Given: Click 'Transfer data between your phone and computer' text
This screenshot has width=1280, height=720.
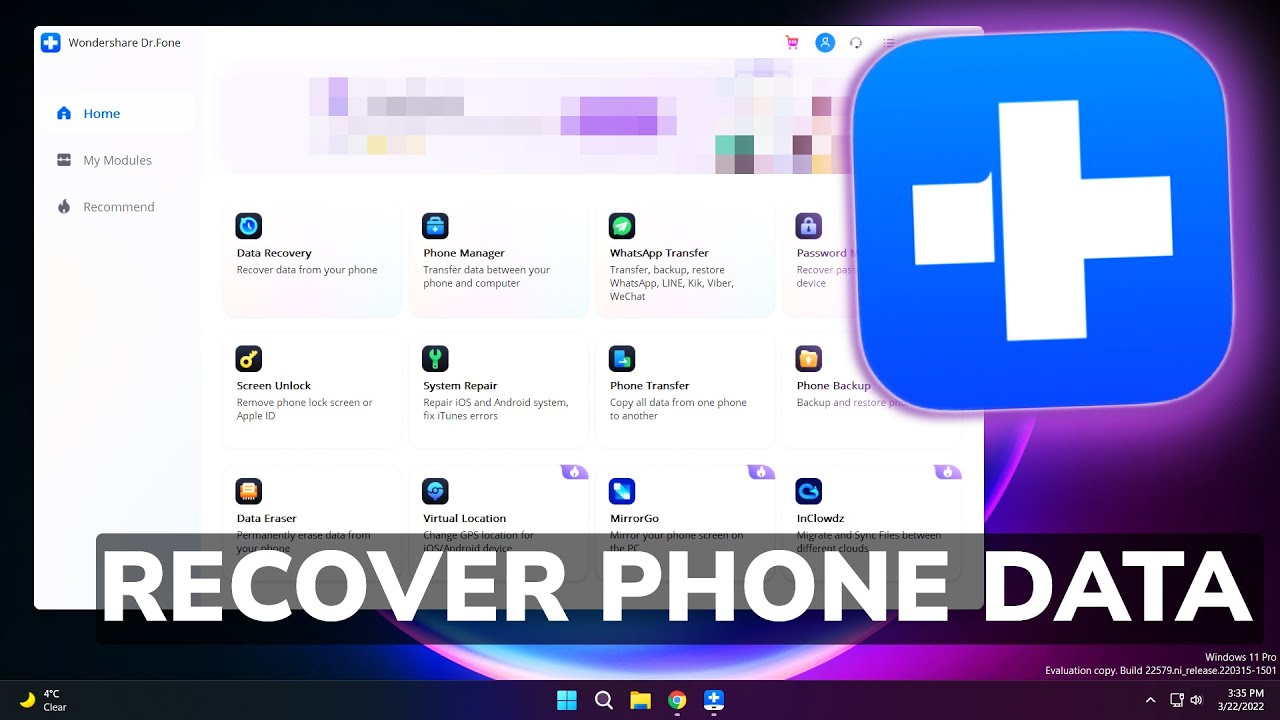Looking at the screenshot, I should coord(487,277).
